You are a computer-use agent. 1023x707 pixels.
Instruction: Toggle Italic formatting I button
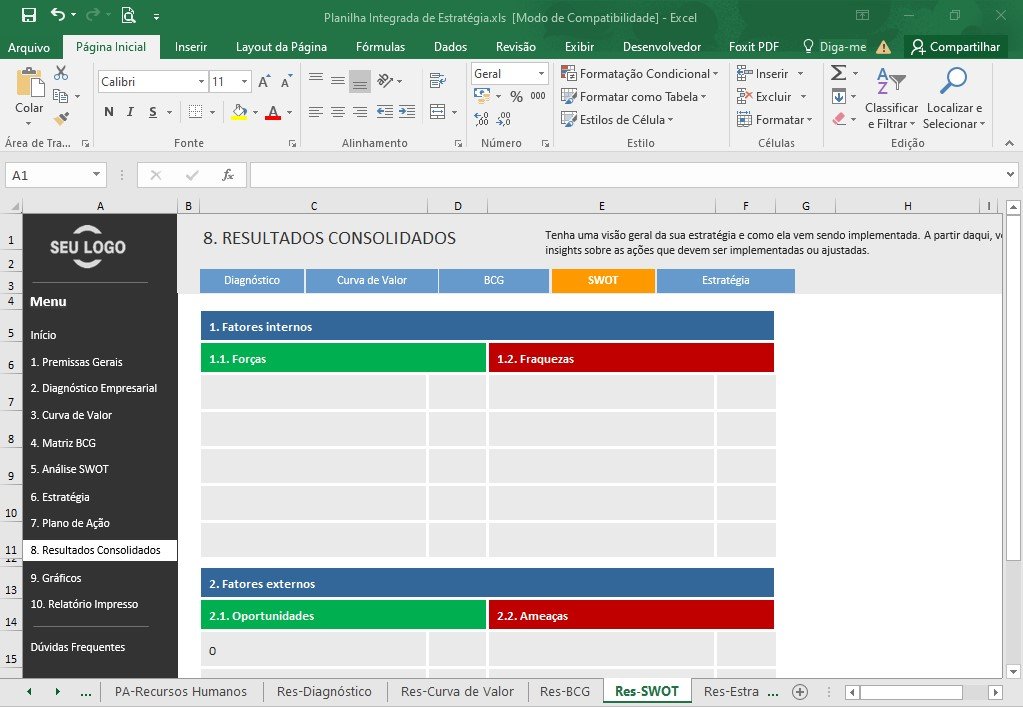coord(130,112)
